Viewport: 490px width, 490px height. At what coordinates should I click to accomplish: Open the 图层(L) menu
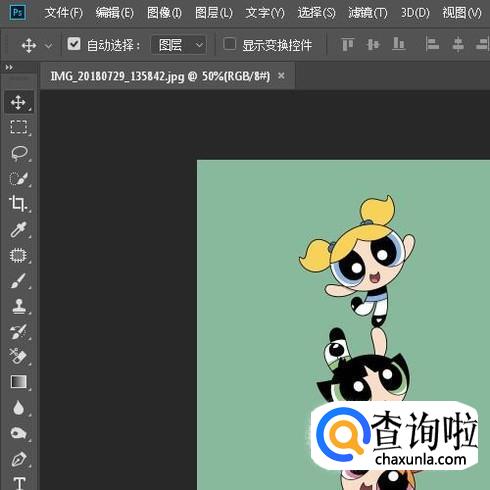pos(214,13)
